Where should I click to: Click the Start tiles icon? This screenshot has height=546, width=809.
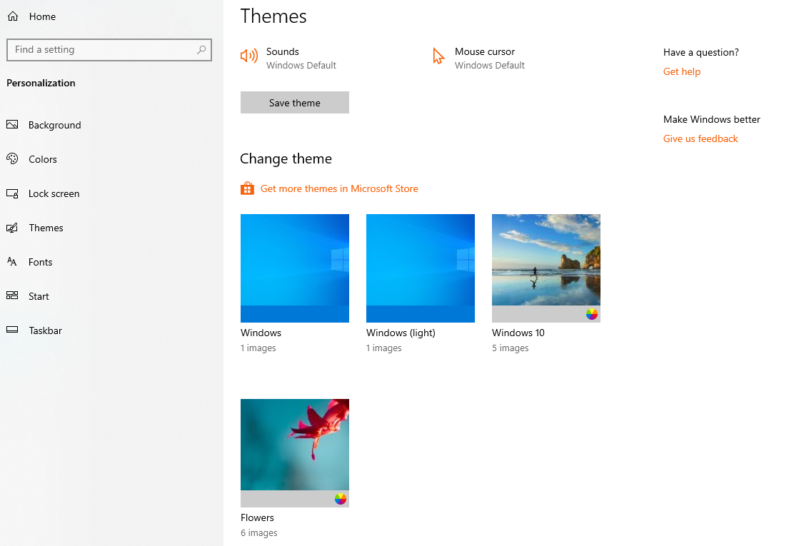[x=12, y=296]
